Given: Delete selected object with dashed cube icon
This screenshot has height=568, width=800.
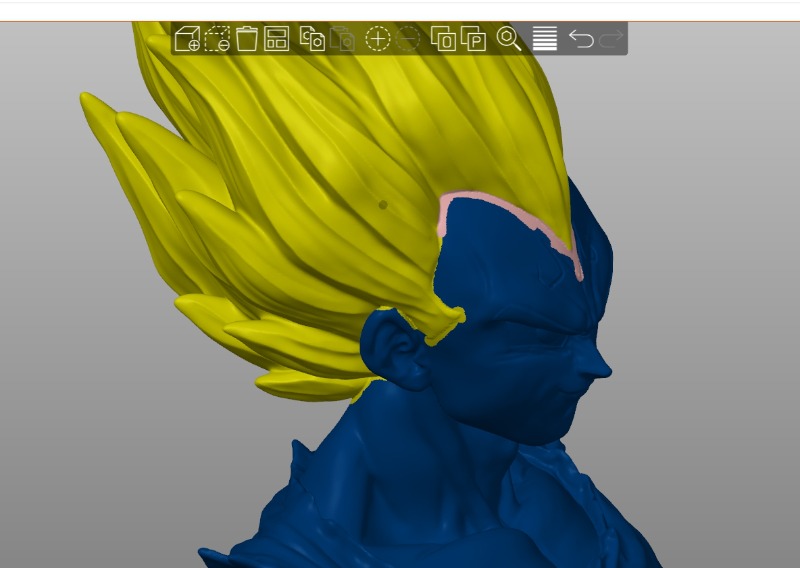Looking at the screenshot, I should pos(217,39).
